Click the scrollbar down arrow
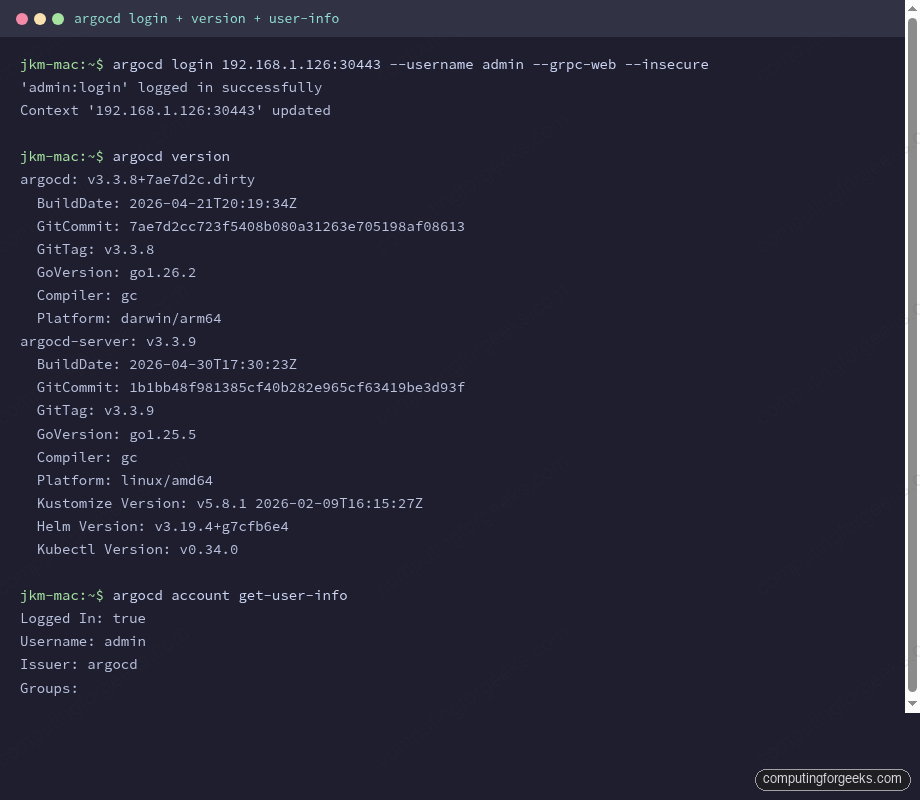The image size is (920, 800). tap(912, 703)
